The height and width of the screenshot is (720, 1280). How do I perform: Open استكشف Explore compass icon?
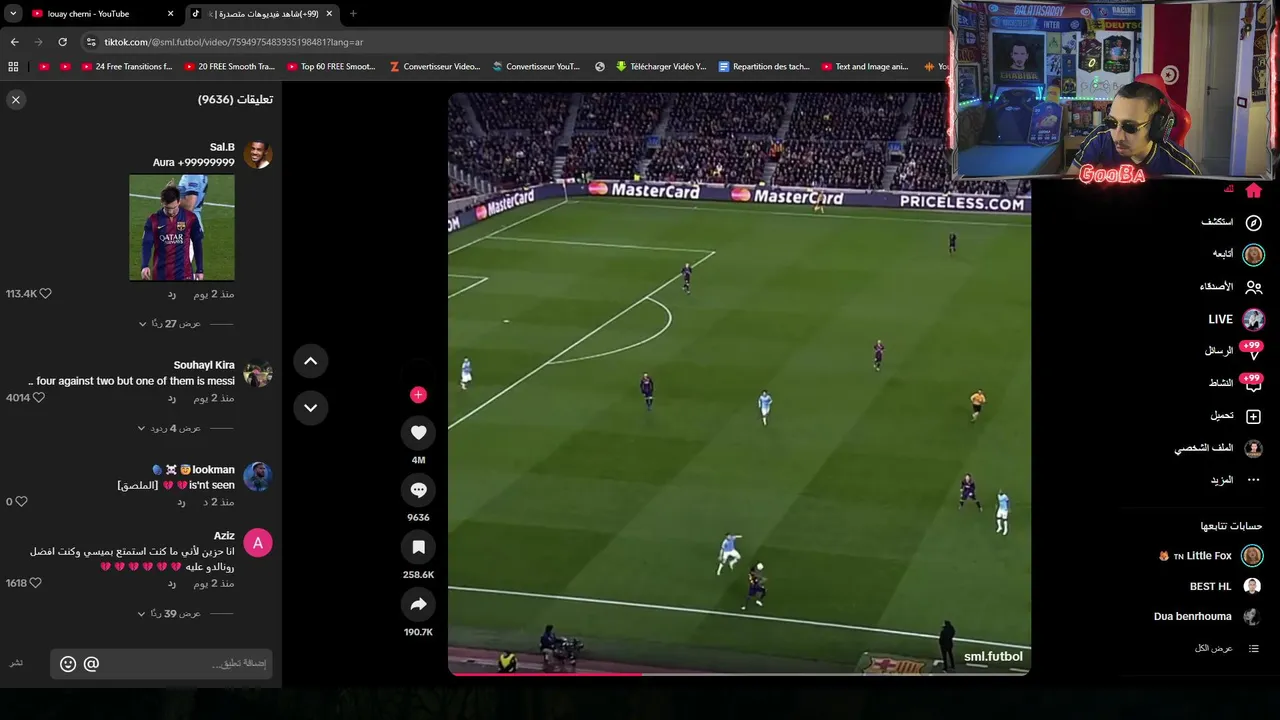pyautogui.click(x=1253, y=222)
